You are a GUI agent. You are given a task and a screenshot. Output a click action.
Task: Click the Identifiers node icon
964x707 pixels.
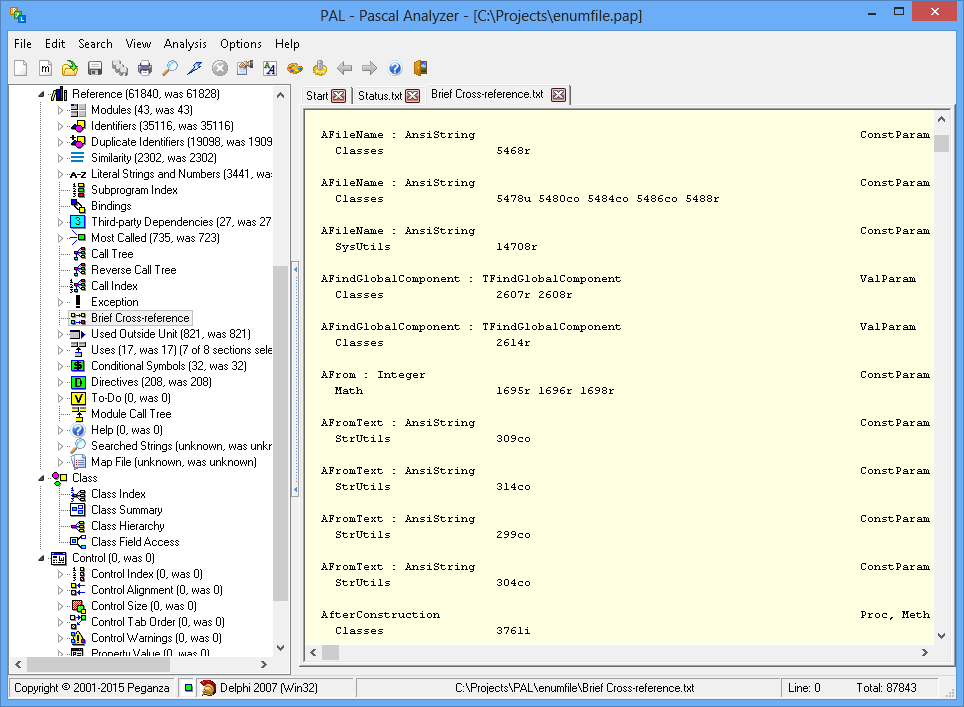[x=78, y=126]
